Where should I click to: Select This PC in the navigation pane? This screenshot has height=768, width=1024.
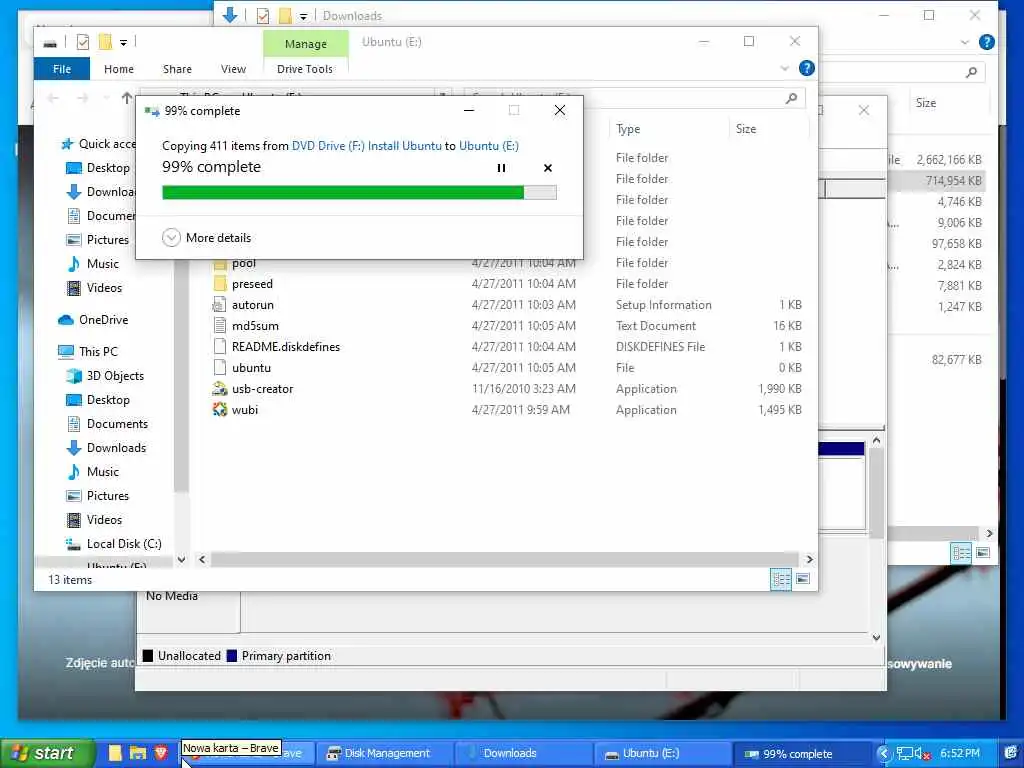click(x=88, y=351)
